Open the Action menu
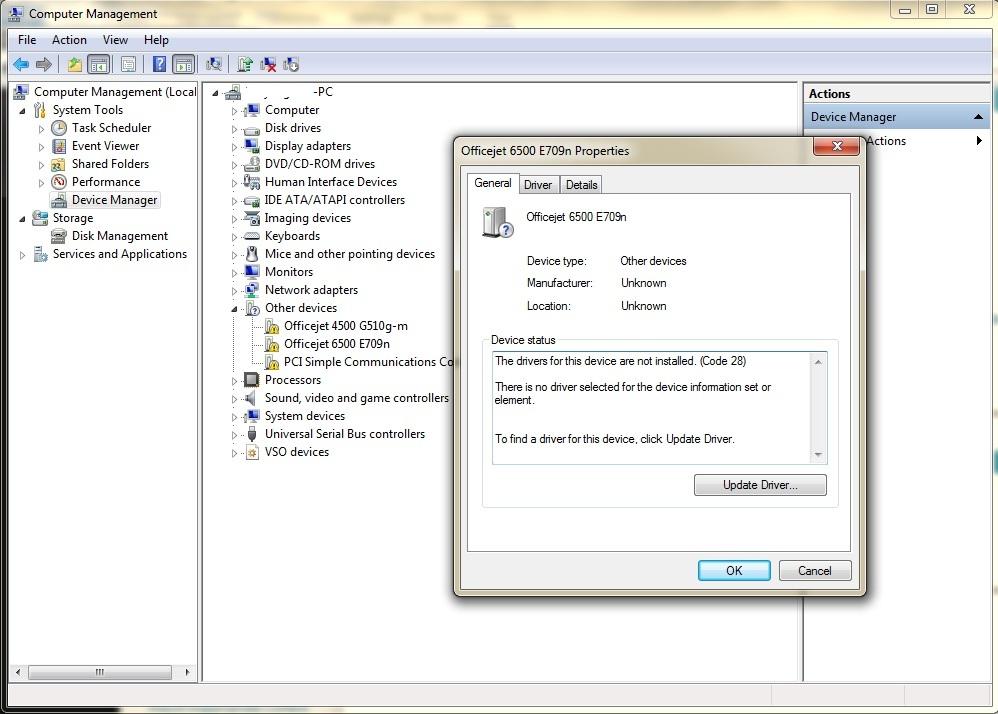Screen dimensions: 998x714 click(69, 40)
